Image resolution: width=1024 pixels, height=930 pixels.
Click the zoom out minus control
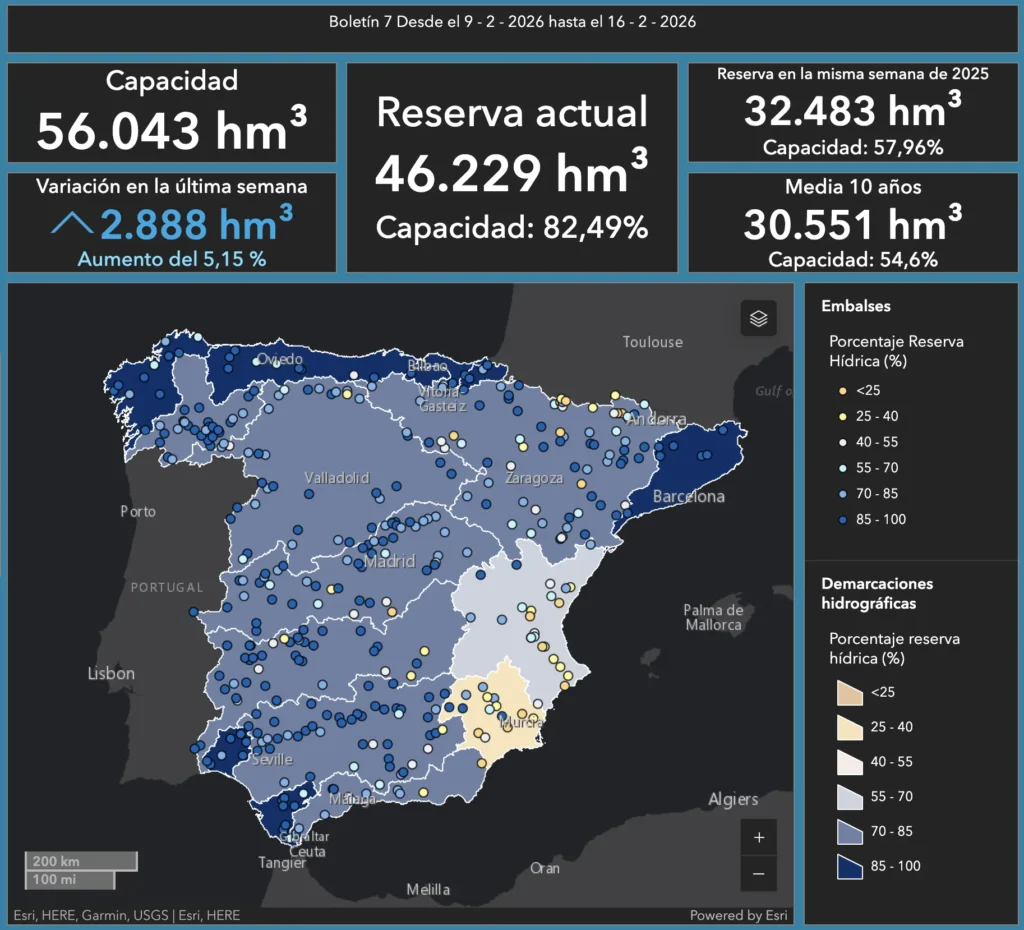coord(758,874)
